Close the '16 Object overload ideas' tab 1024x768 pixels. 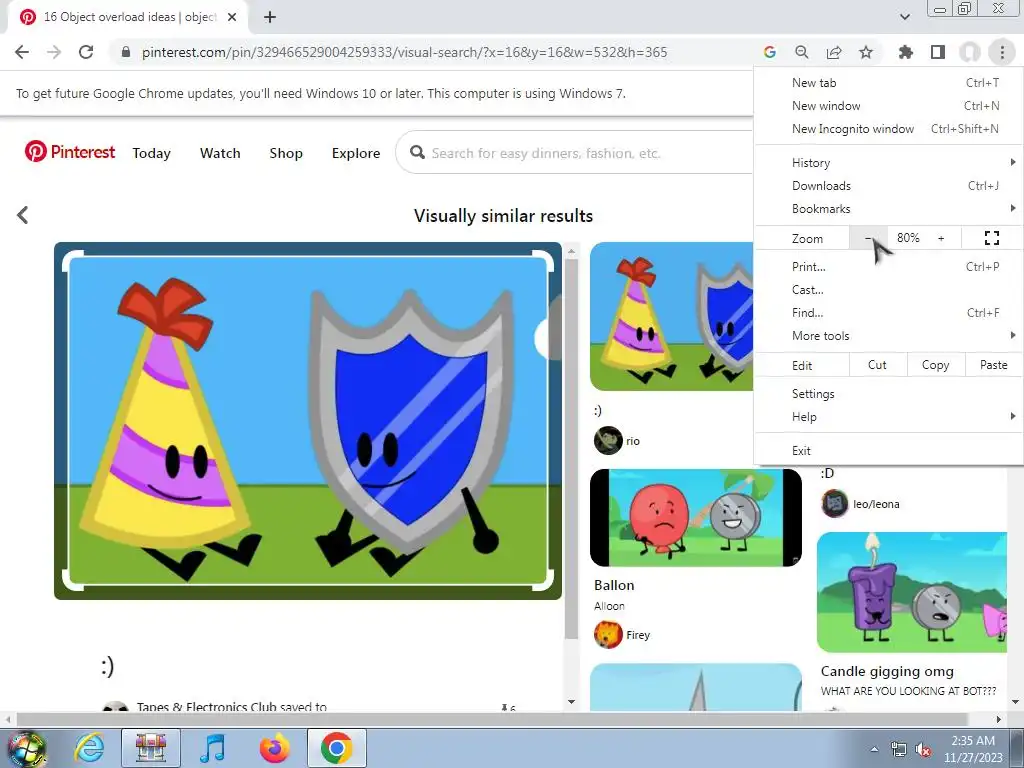232,18
